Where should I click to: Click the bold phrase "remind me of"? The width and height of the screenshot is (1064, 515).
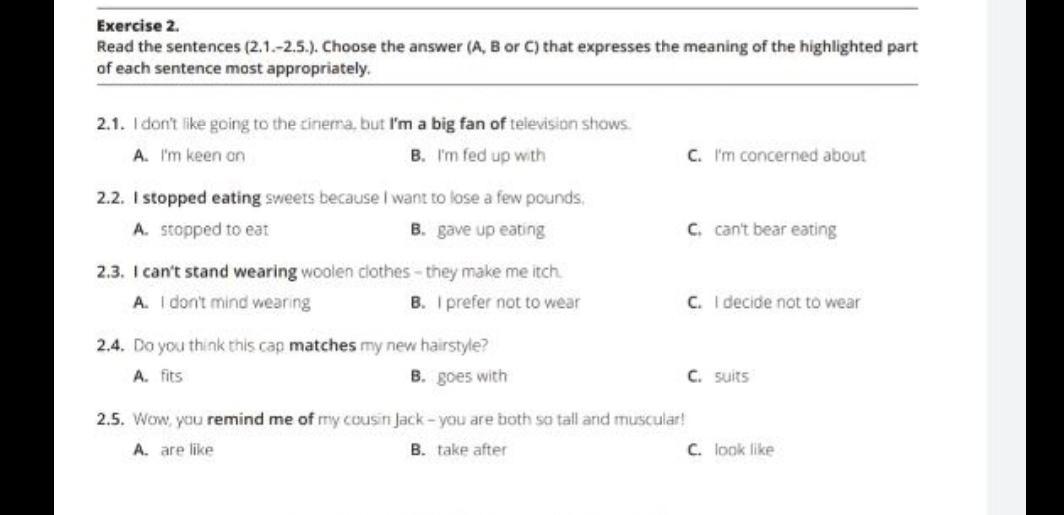point(259,419)
